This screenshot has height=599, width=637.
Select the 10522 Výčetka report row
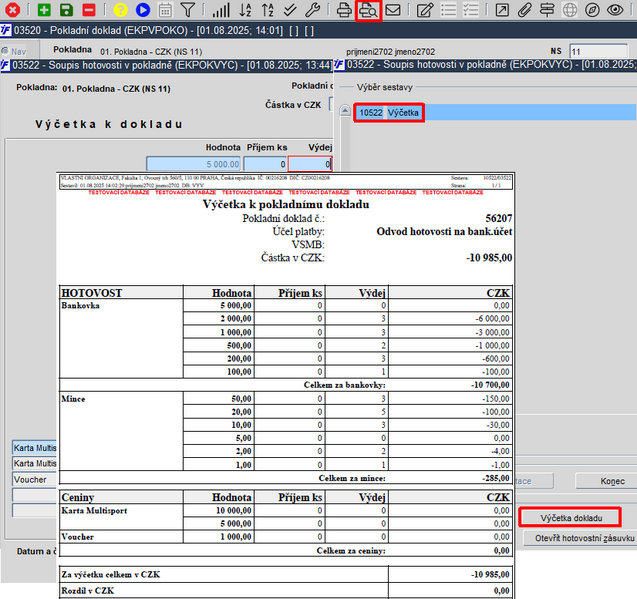[x=390, y=113]
